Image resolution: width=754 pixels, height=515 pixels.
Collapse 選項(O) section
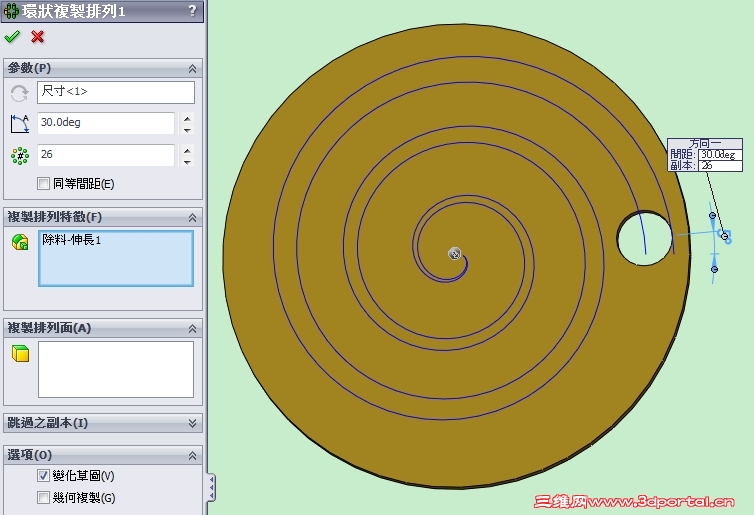192,455
